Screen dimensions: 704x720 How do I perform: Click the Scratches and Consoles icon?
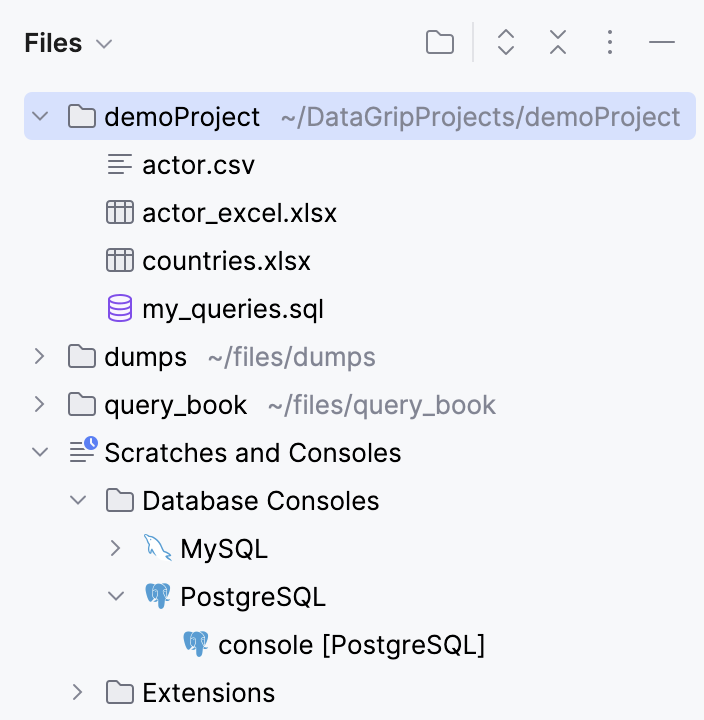83,452
